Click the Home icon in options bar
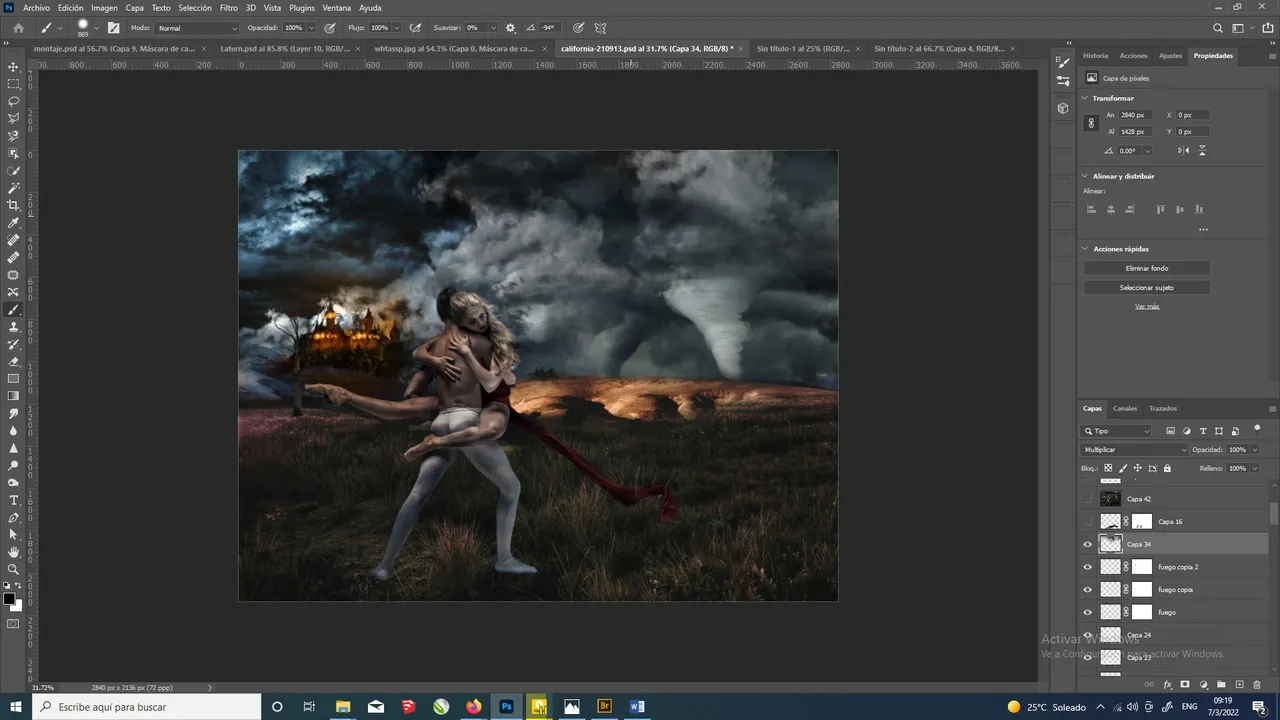Screen dimensions: 1280x720 tap(17, 28)
